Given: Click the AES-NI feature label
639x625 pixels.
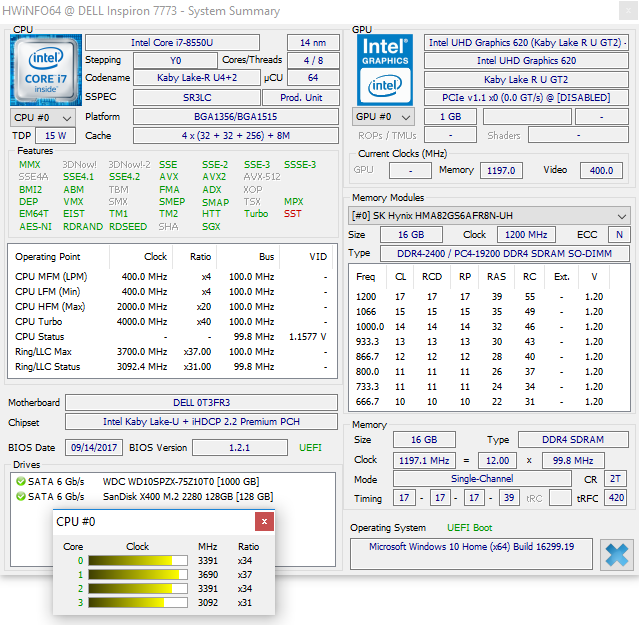Looking at the screenshot, I should coord(35,227).
